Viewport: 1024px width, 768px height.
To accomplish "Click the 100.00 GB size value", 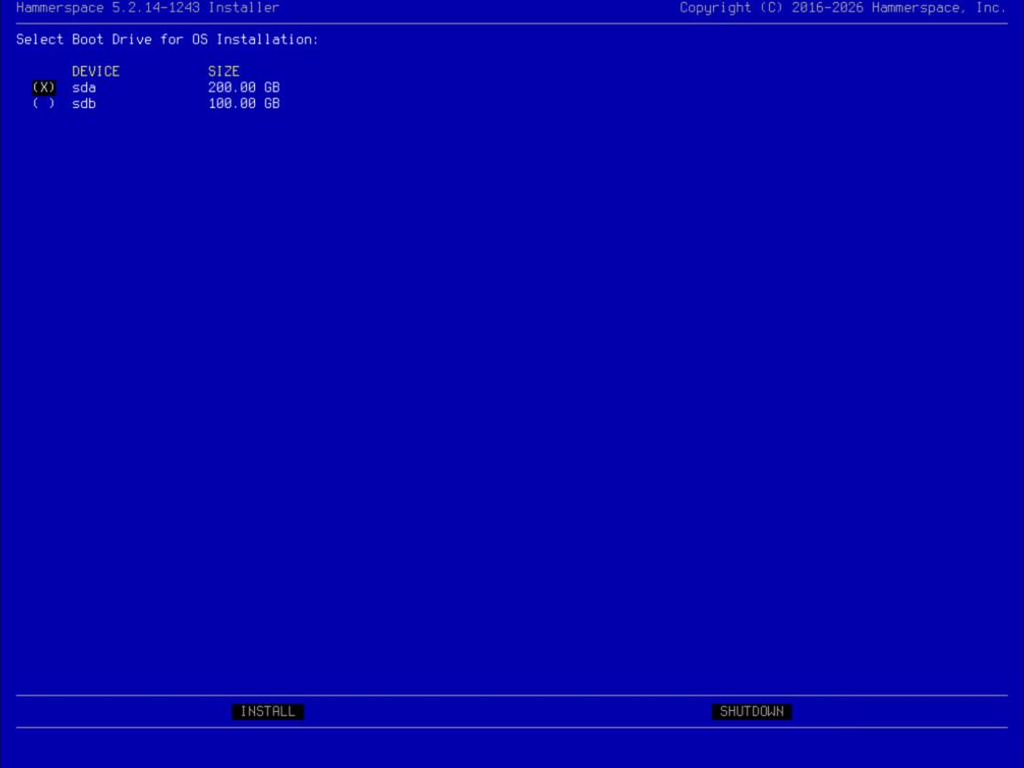I will click(x=244, y=104).
